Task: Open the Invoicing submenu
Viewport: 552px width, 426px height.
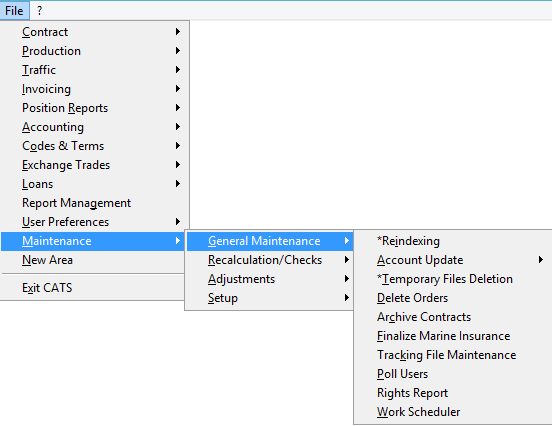Action: coord(94,89)
